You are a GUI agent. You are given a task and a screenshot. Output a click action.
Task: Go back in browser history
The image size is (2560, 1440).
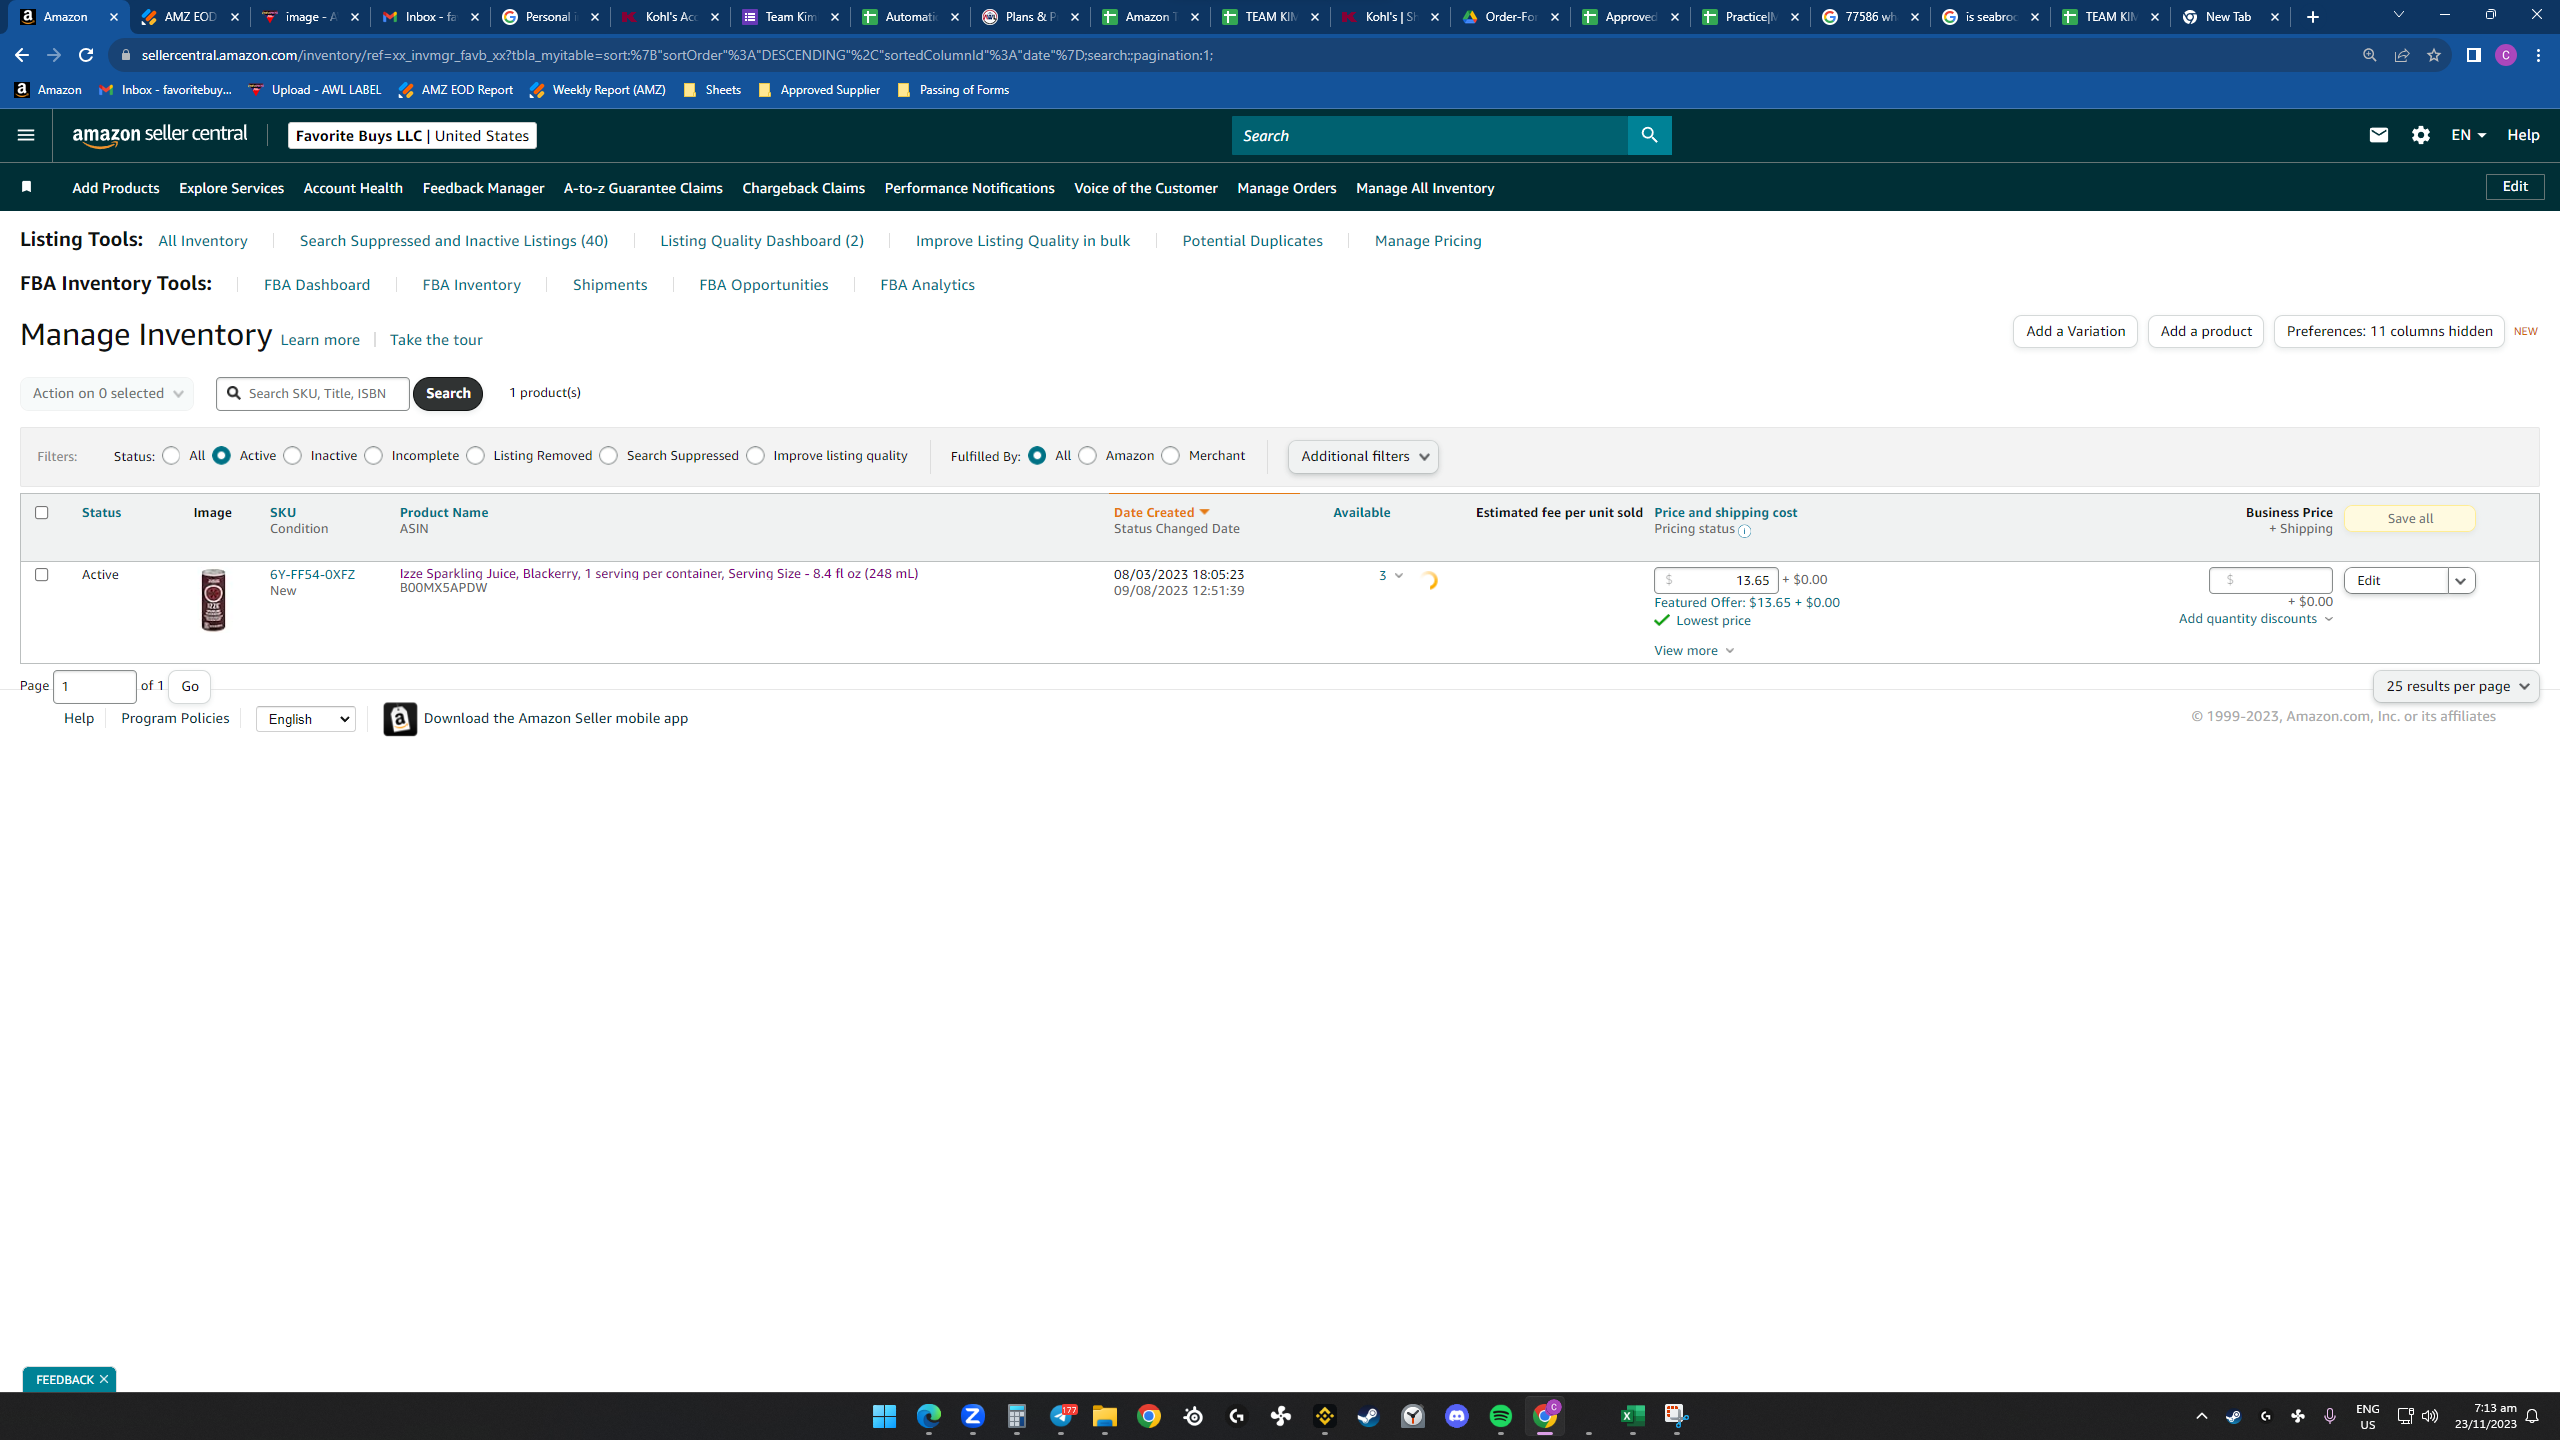[x=22, y=55]
